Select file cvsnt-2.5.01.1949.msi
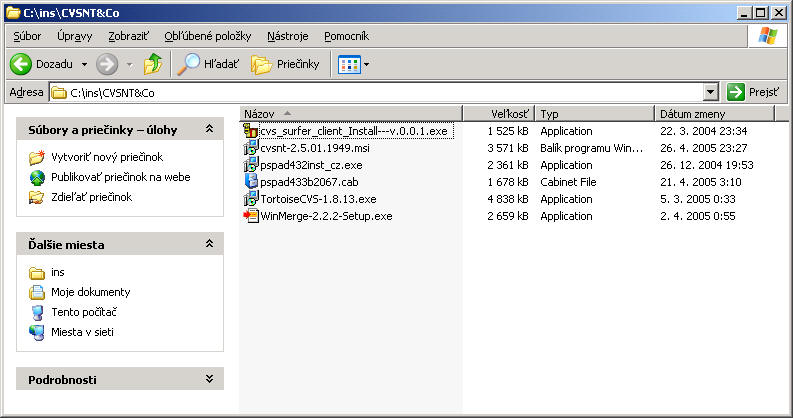 tap(315, 148)
